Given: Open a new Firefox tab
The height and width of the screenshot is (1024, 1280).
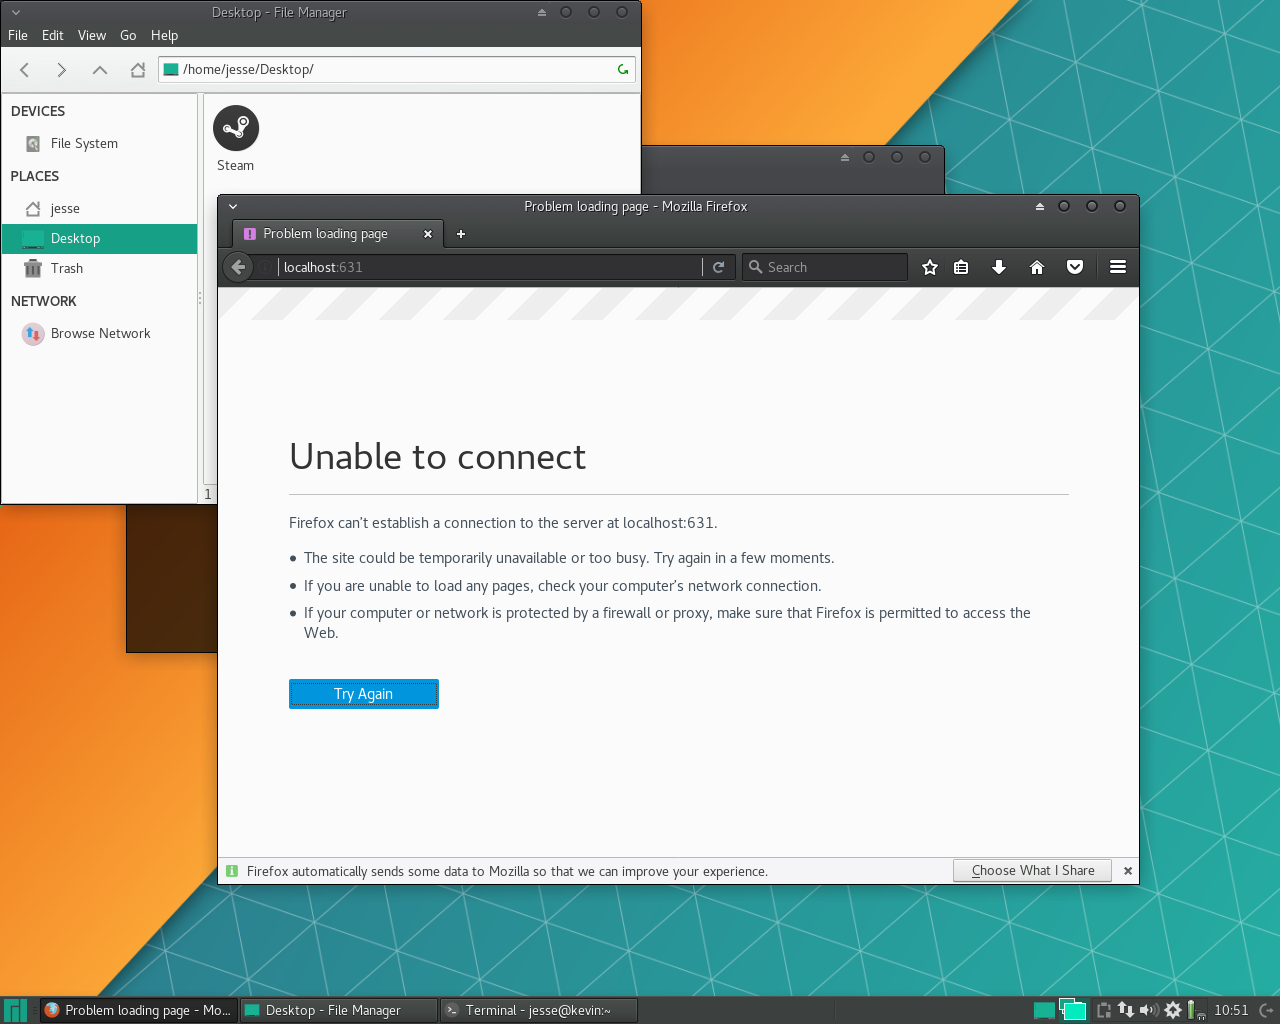Looking at the screenshot, I should pos(461,234).
